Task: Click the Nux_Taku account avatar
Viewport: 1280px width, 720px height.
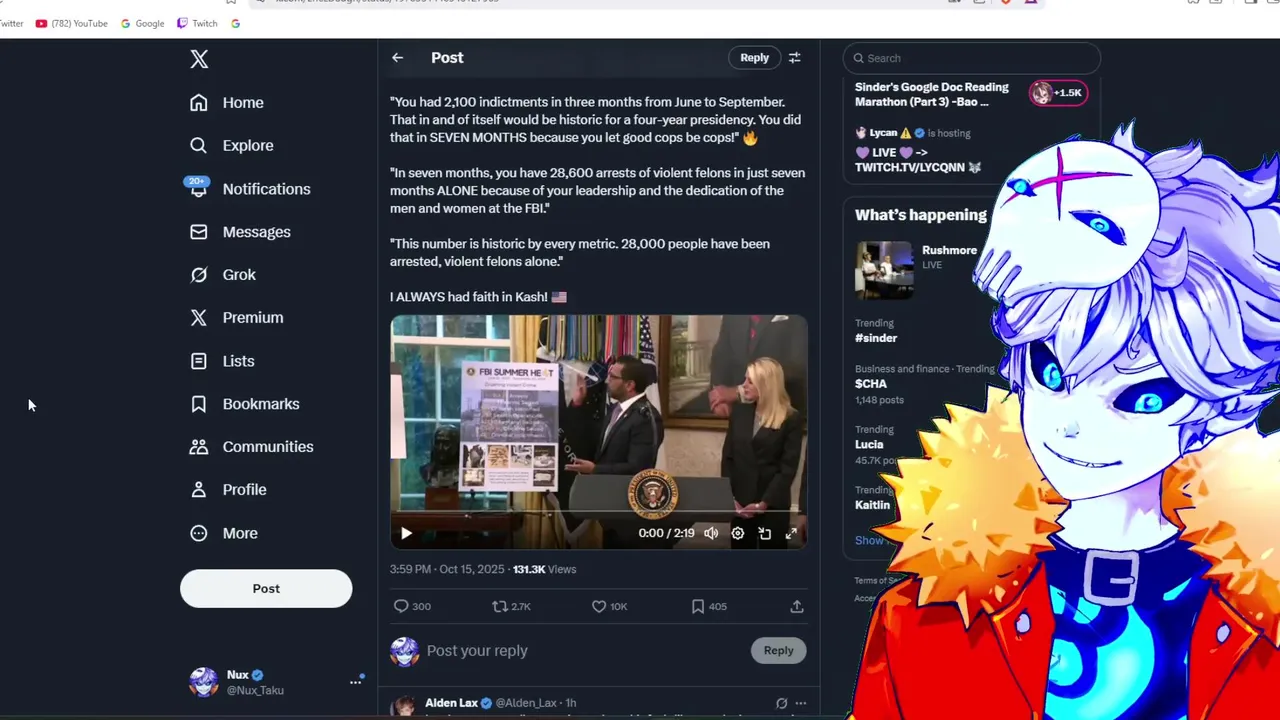Action: tap(204, 682)
